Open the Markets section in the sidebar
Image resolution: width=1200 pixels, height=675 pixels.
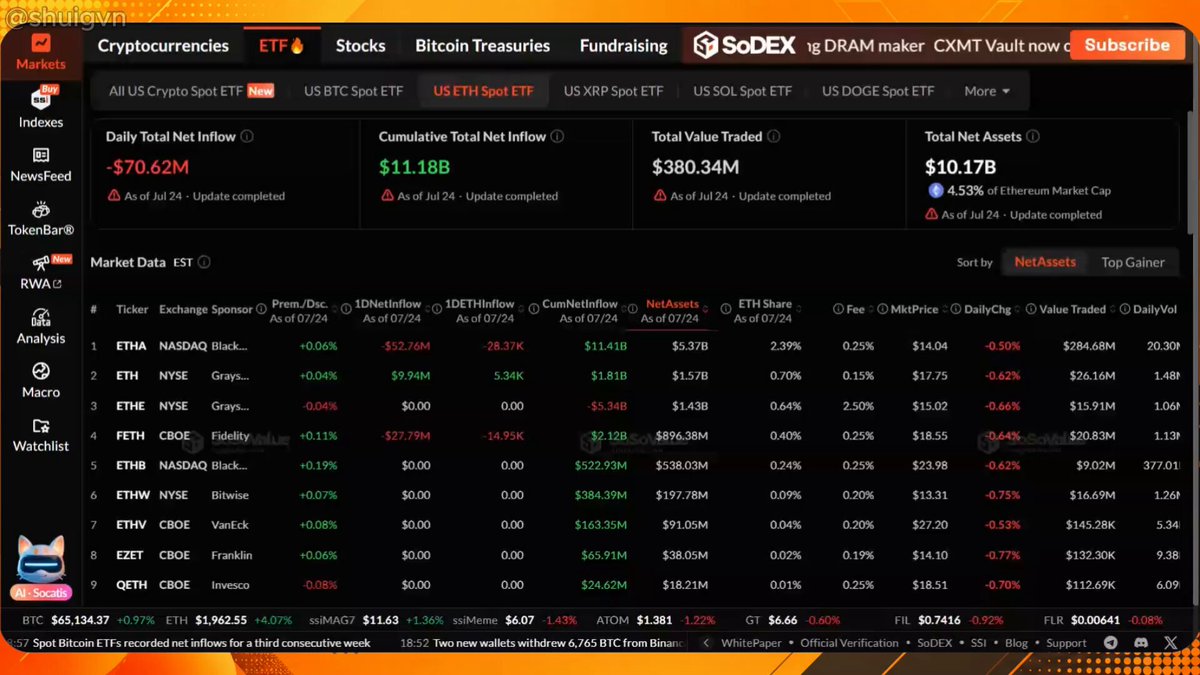tap(41, 52)
